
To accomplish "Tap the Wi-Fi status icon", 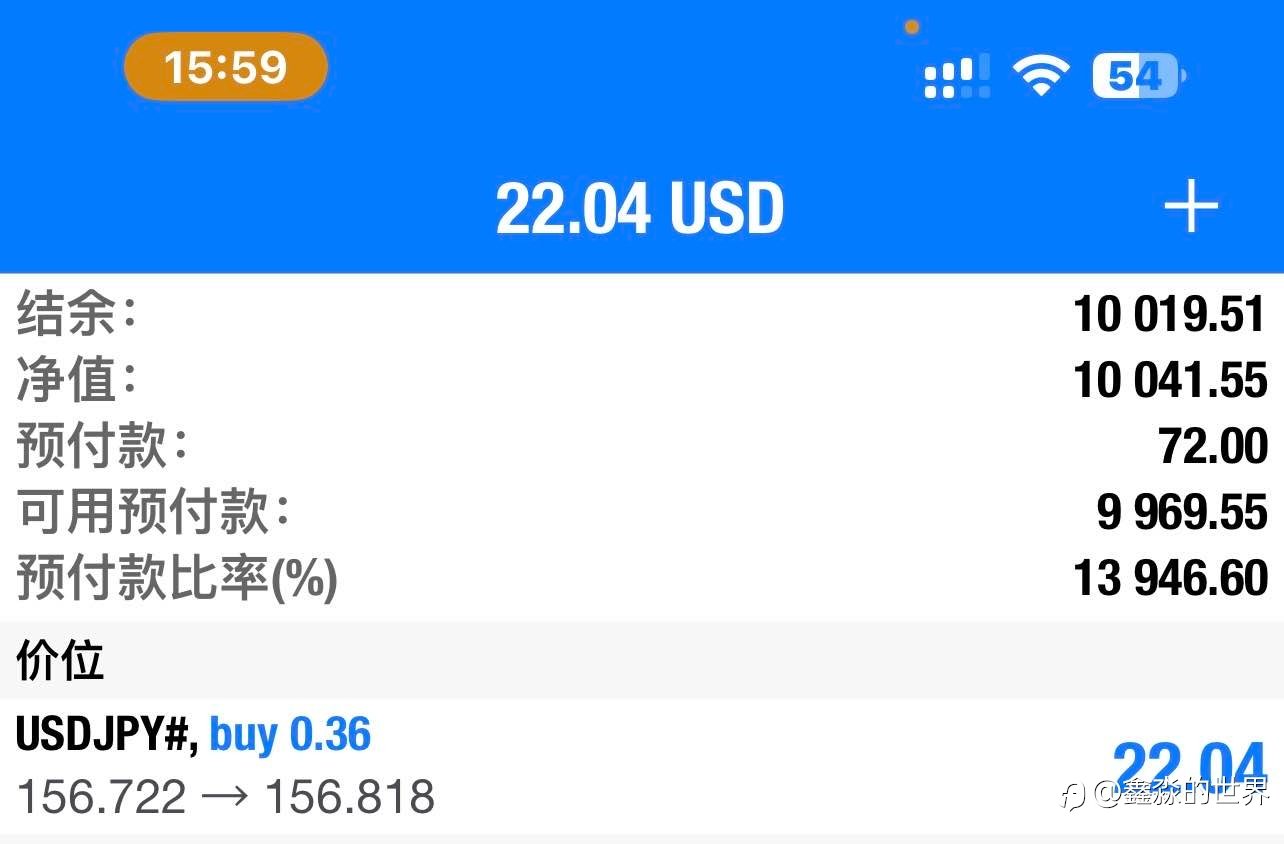I will [x=1040, y=76].
